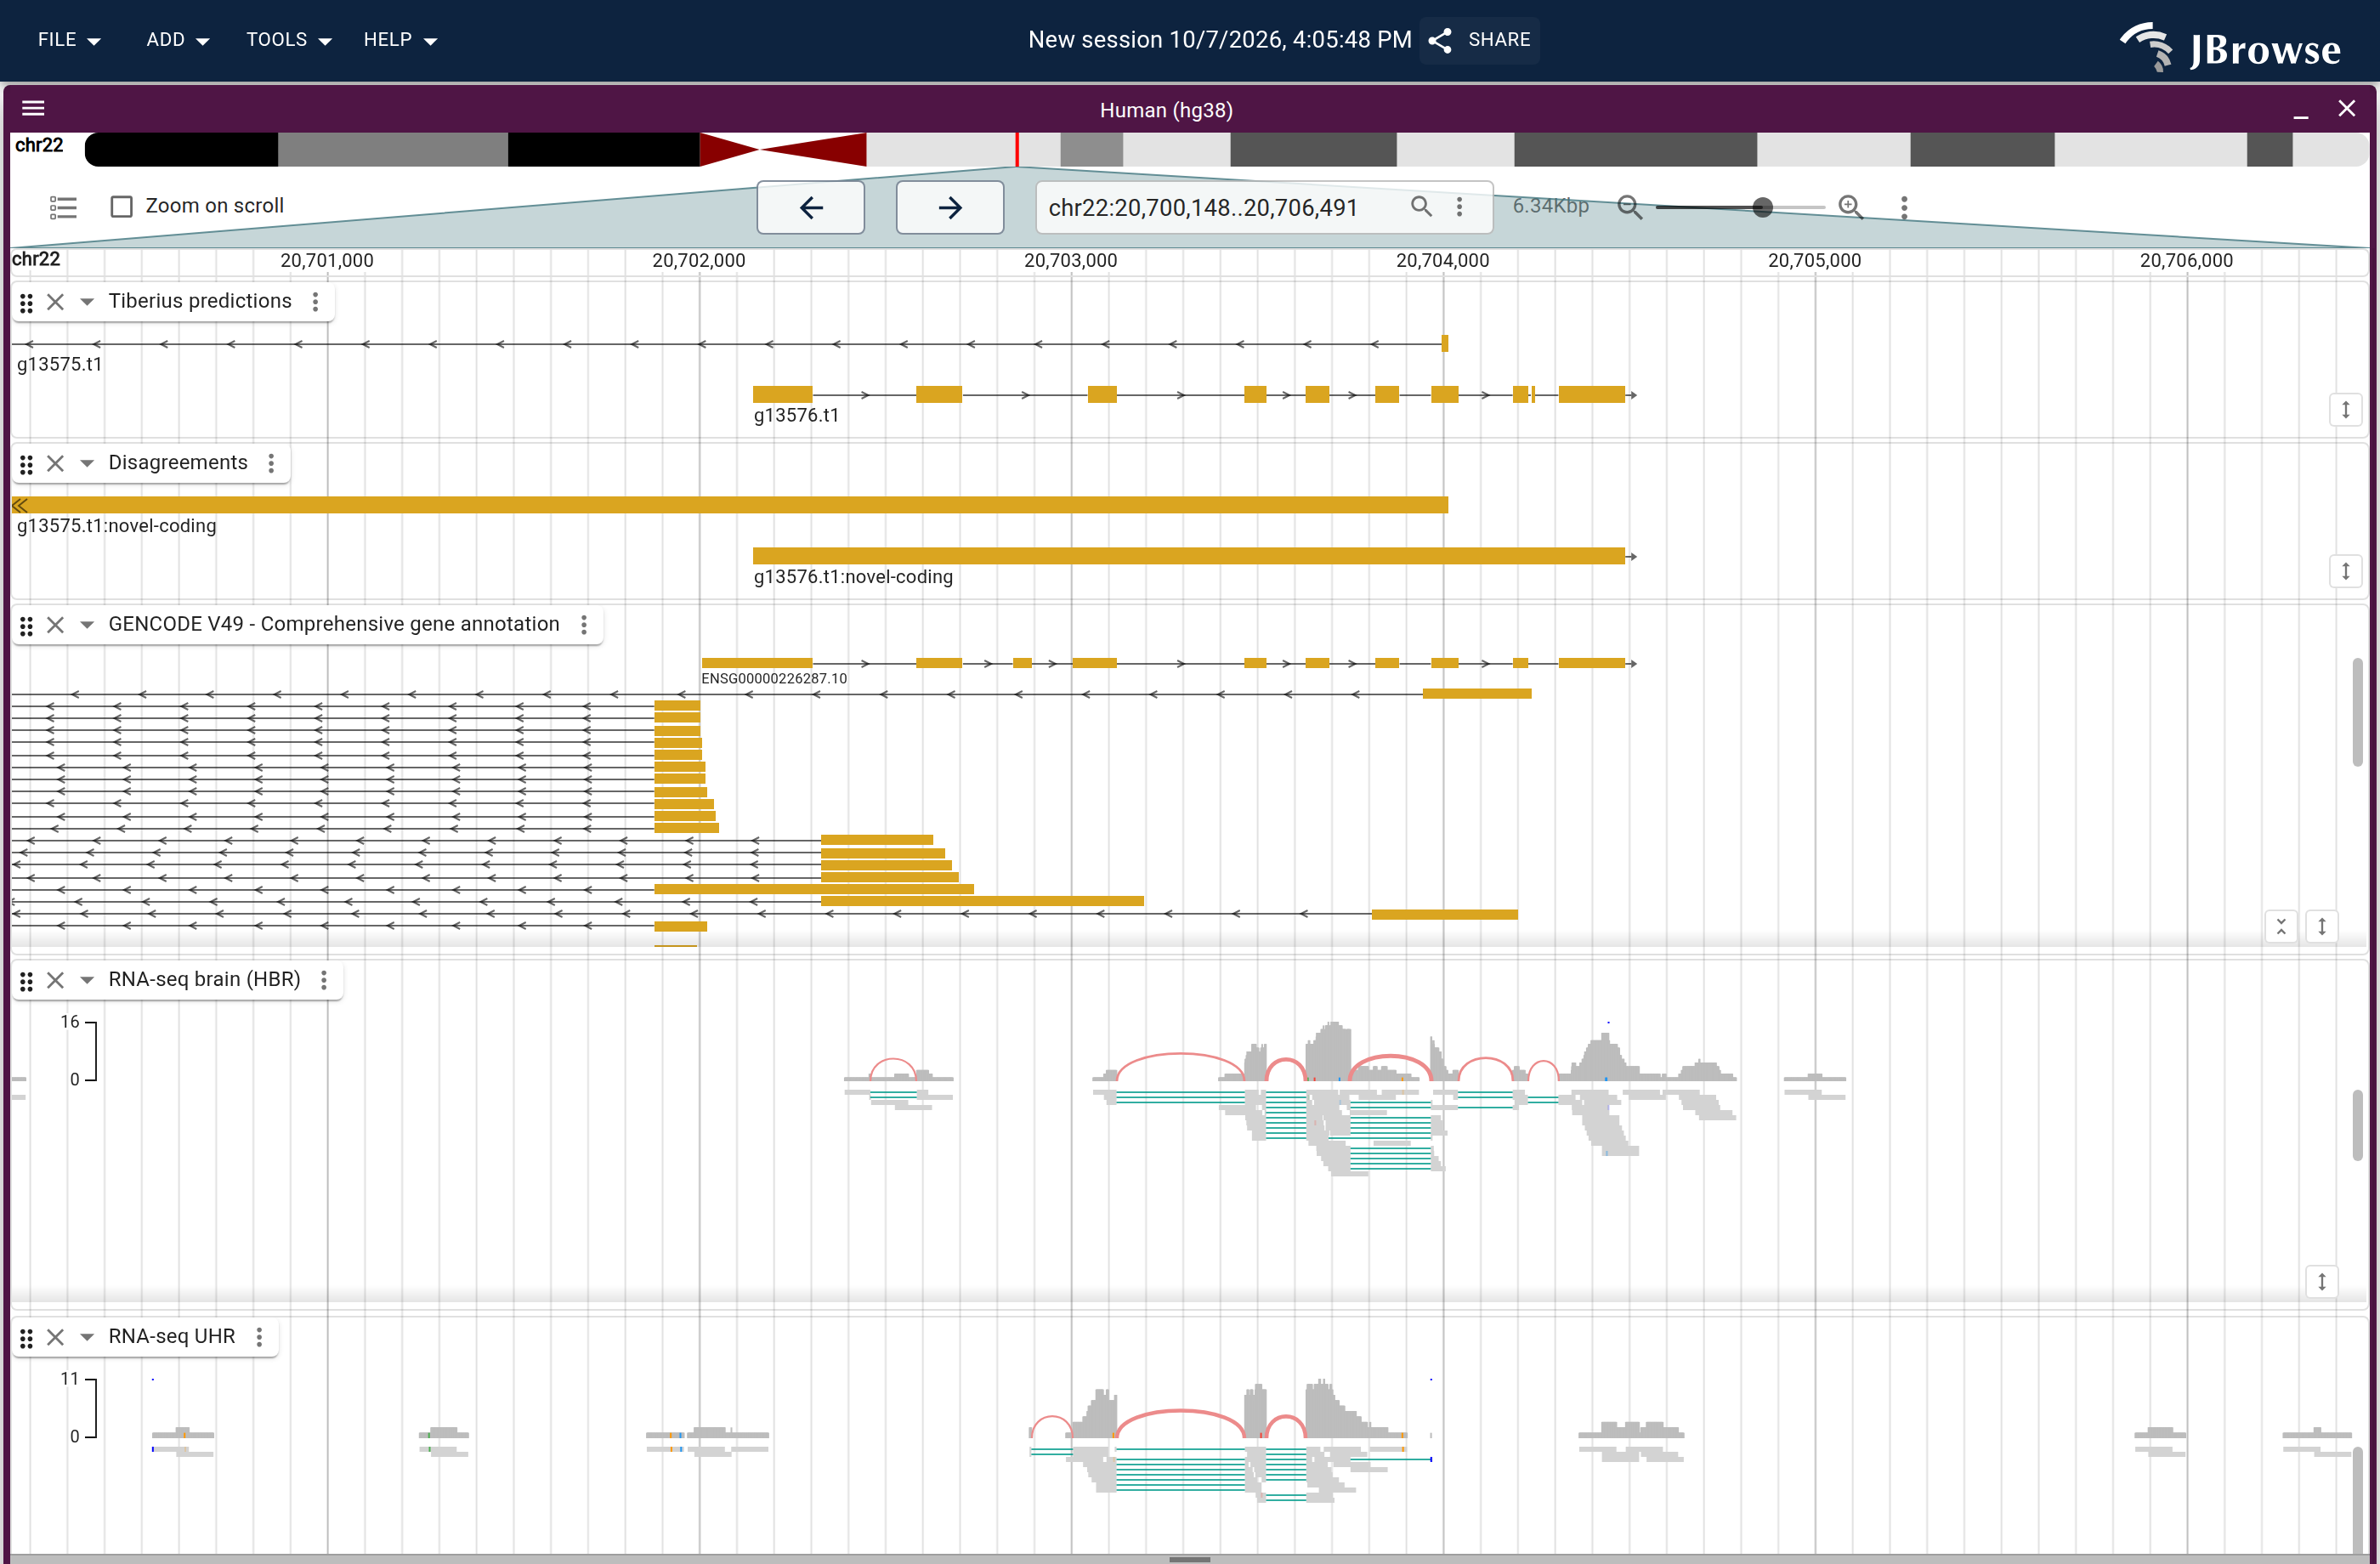Open RNA-seq brain (HBR) track menu
The width and height of the screenshot is (2380, 1564).
324,980
